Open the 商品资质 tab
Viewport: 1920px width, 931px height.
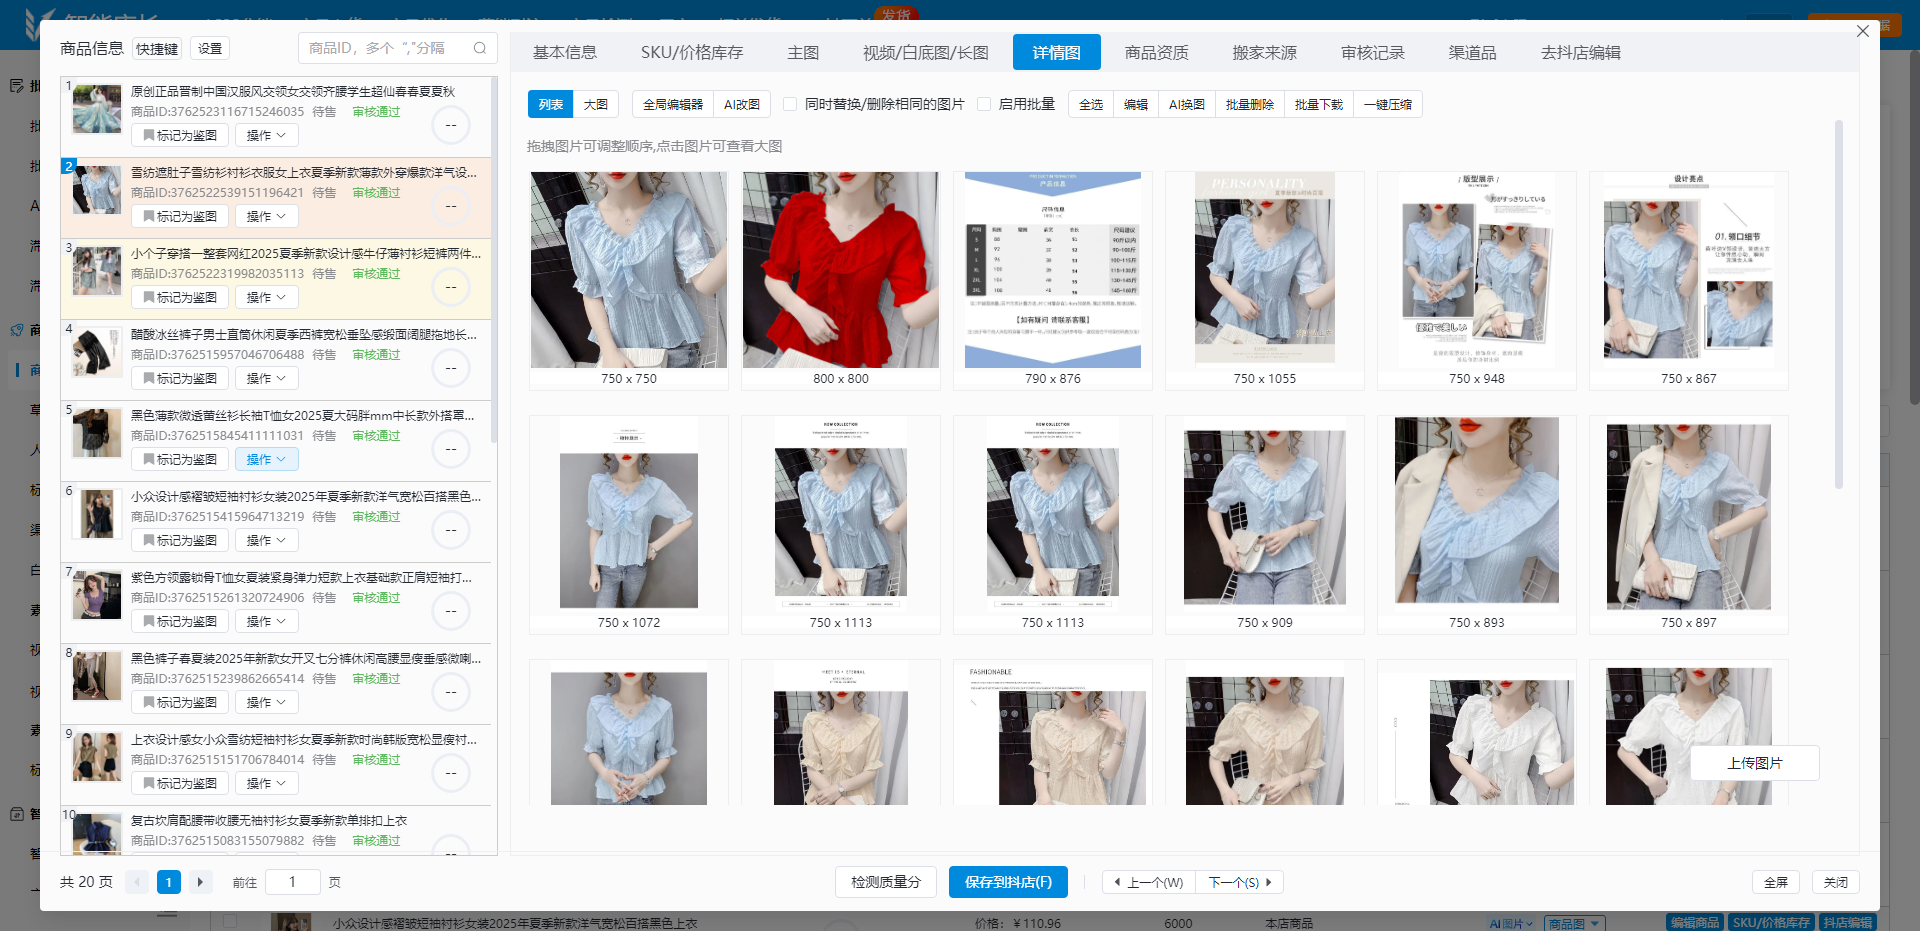(1156, 52)
